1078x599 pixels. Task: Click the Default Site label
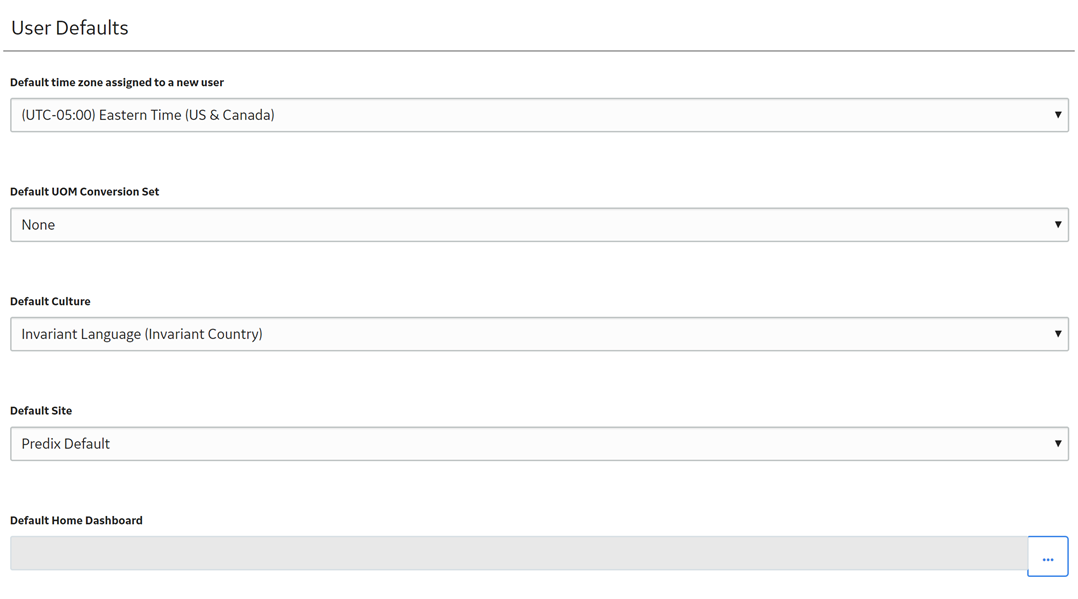[x=41, y=411]
